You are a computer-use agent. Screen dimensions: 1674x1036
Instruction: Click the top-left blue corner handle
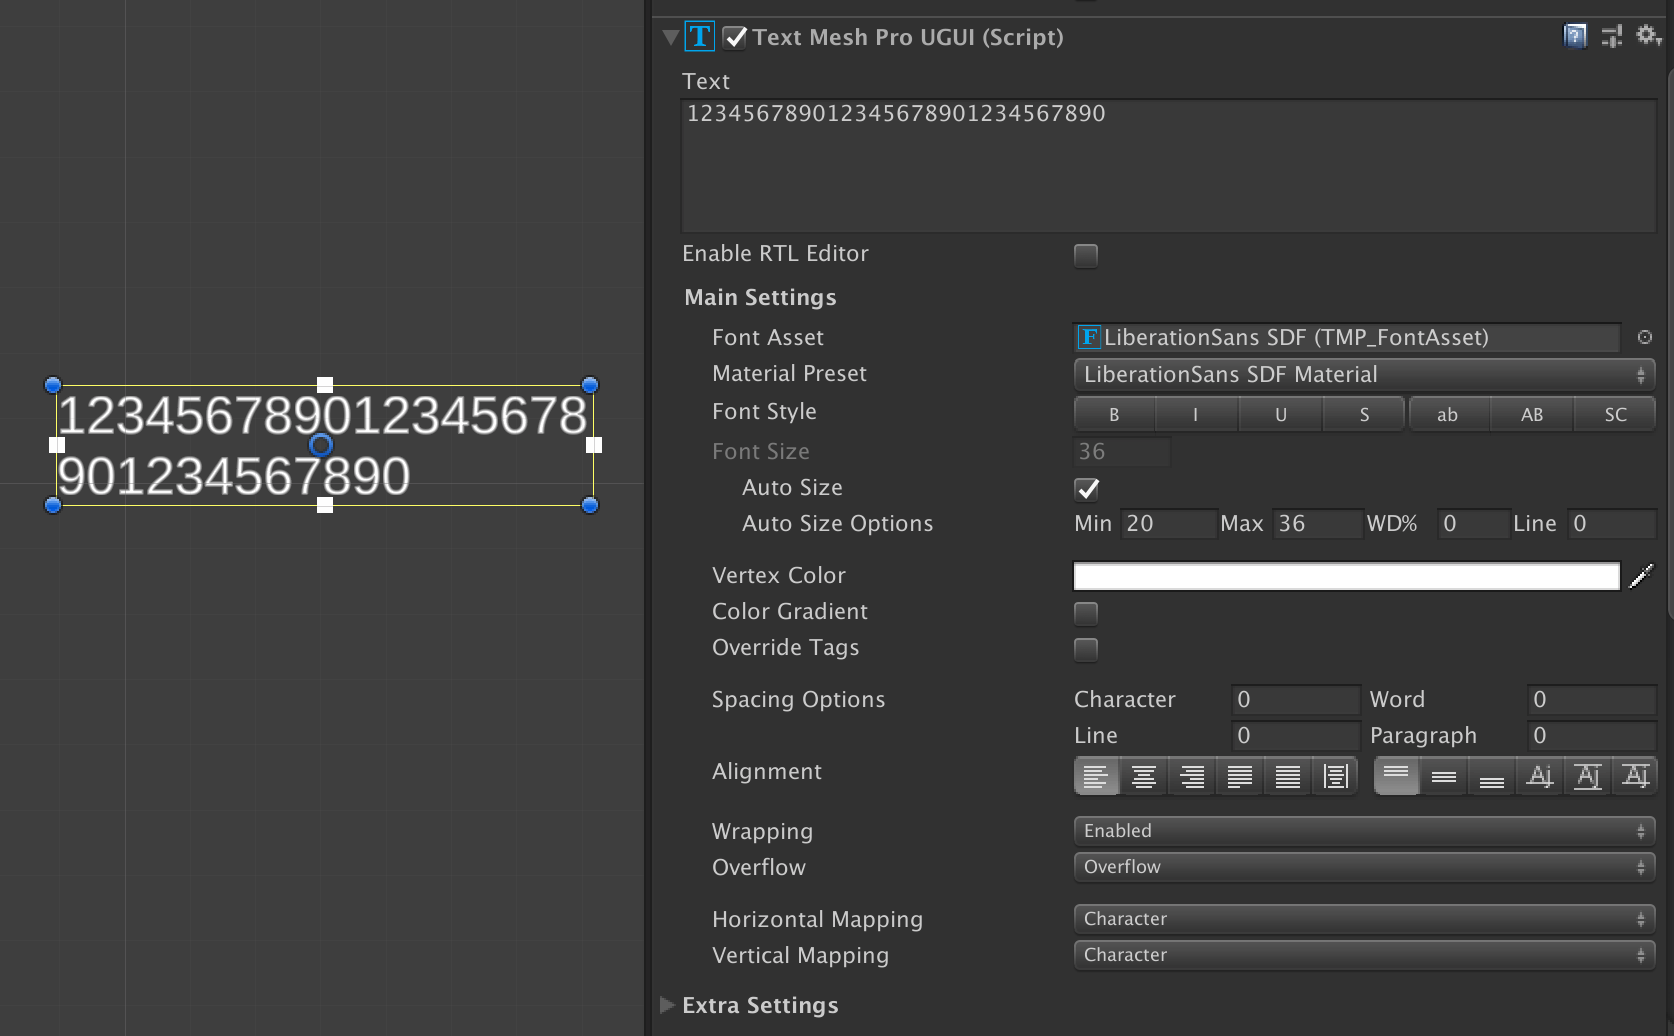[54, 385]
